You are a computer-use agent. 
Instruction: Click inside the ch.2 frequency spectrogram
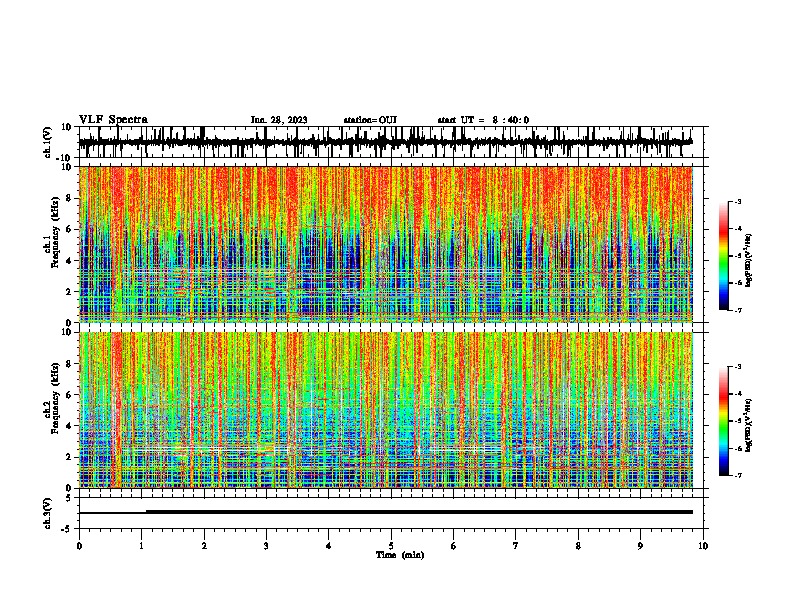click(386, 410)
